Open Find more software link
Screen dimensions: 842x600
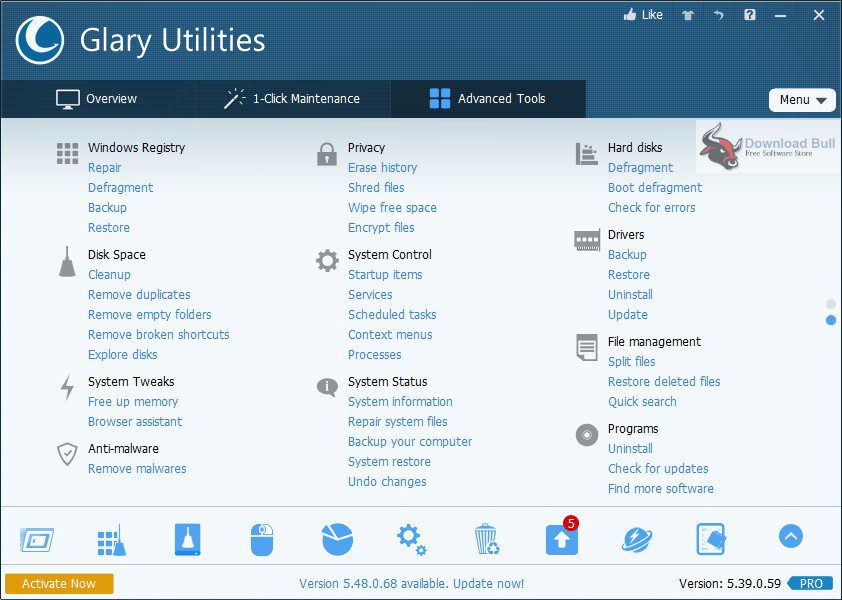point(660,489)
